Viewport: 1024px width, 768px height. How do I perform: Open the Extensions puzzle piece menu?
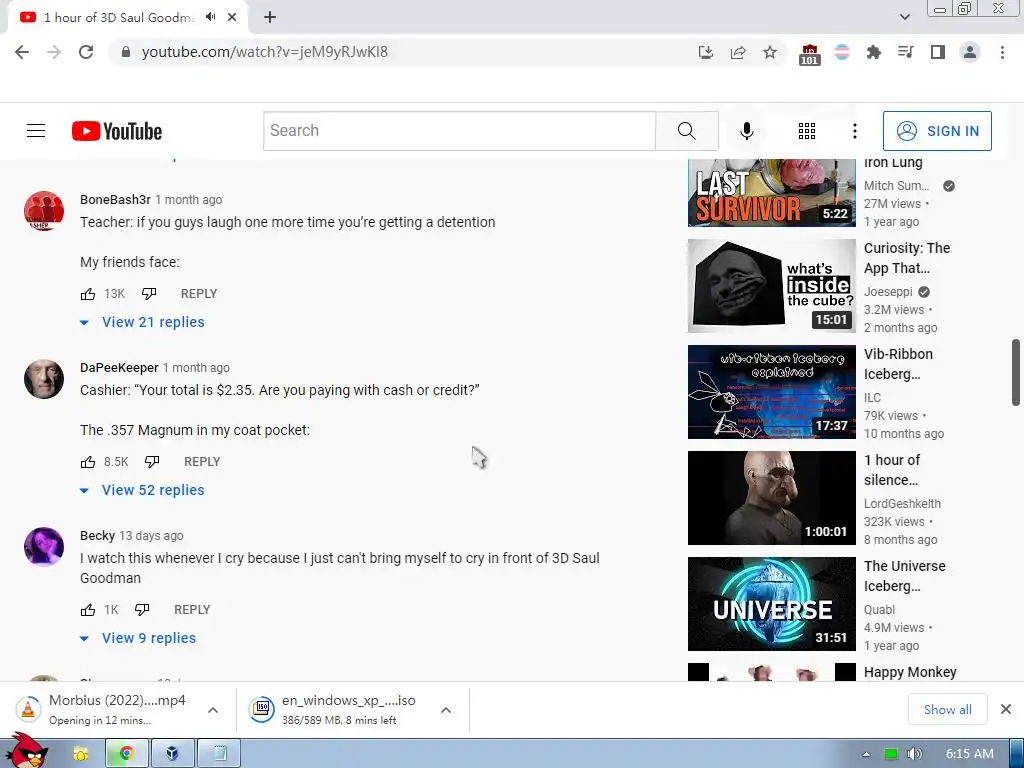point(873,52)
